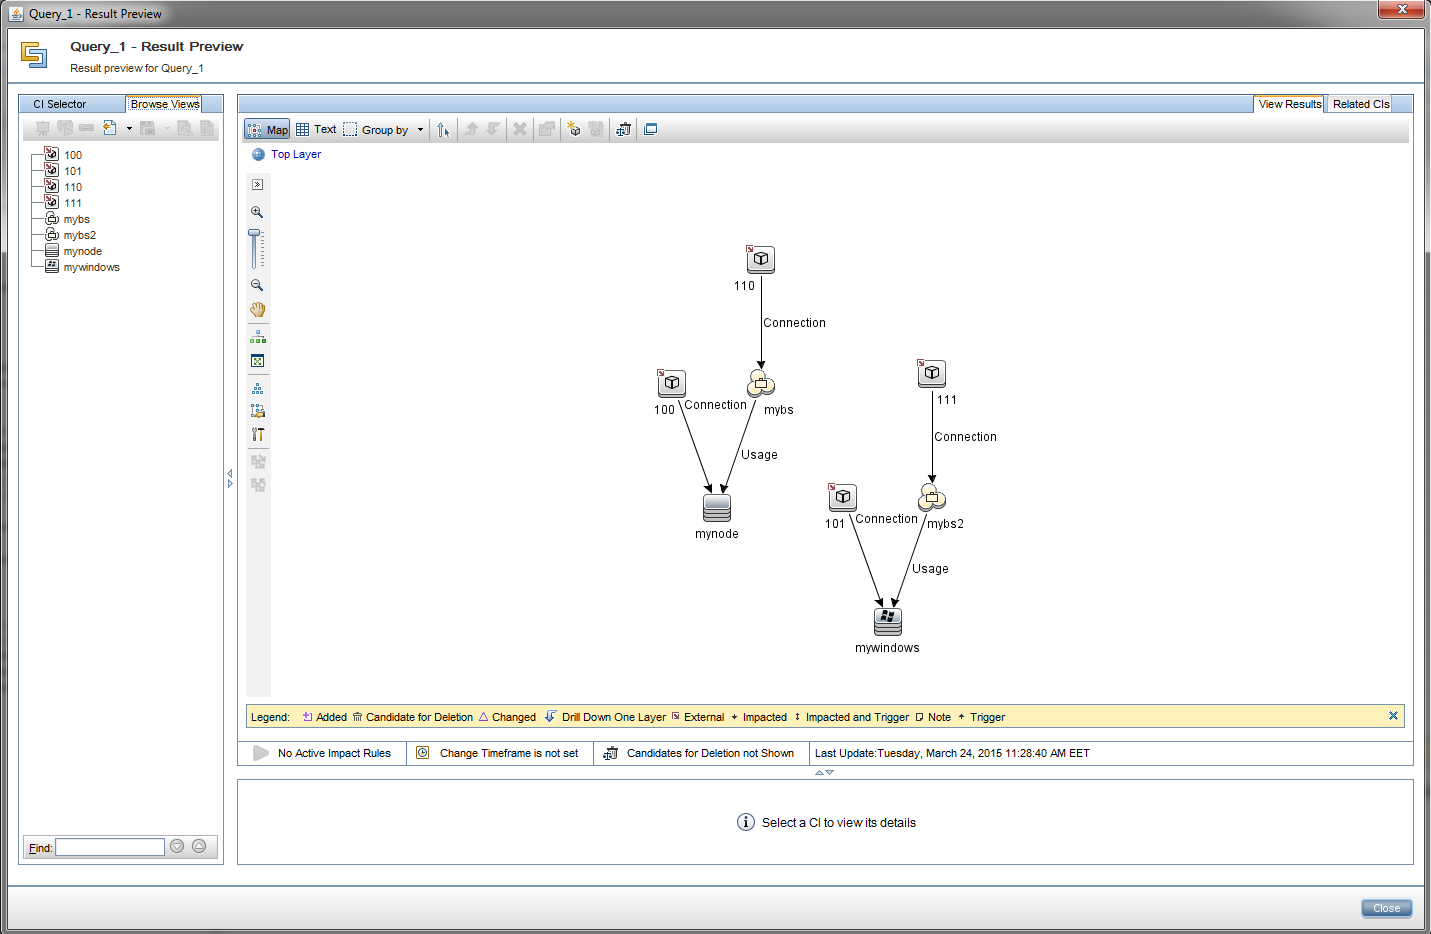Open the View Results tab

pyautogui.click(x=1290, y=104)
